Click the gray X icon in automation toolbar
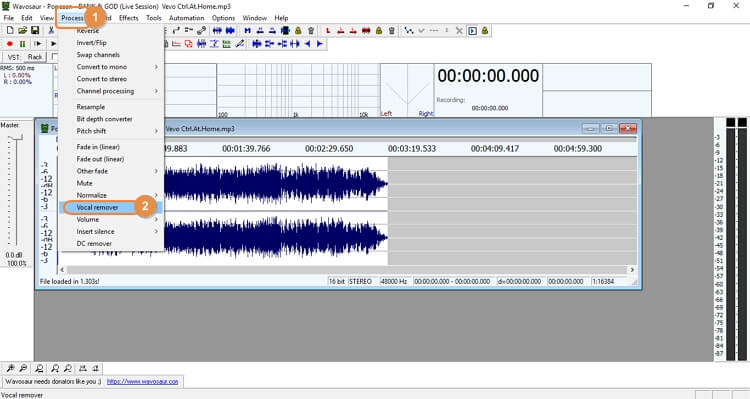Screen dimensions: 750x399 tap(459, 30)
